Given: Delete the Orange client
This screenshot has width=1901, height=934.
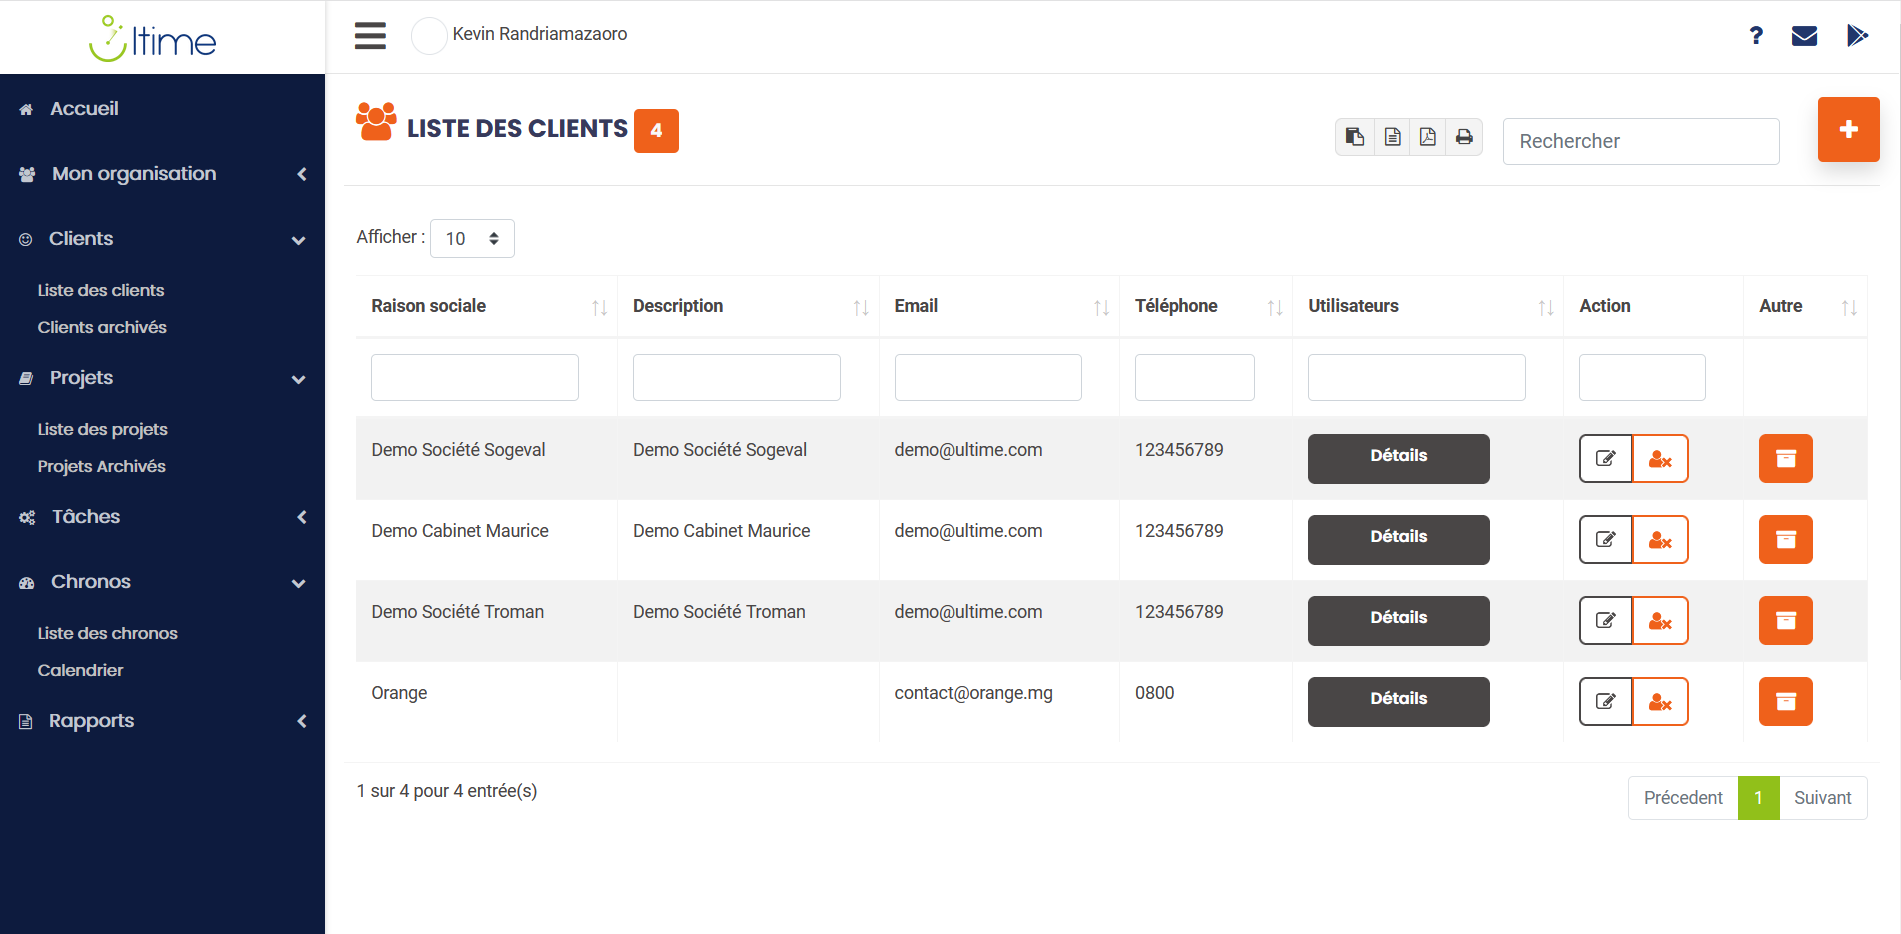Looking at the screenshot, I should (x=1661, y=701).
